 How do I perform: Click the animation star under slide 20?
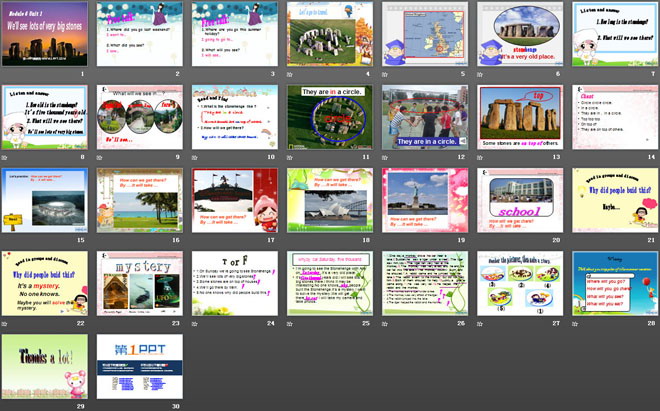coord(481,240)
